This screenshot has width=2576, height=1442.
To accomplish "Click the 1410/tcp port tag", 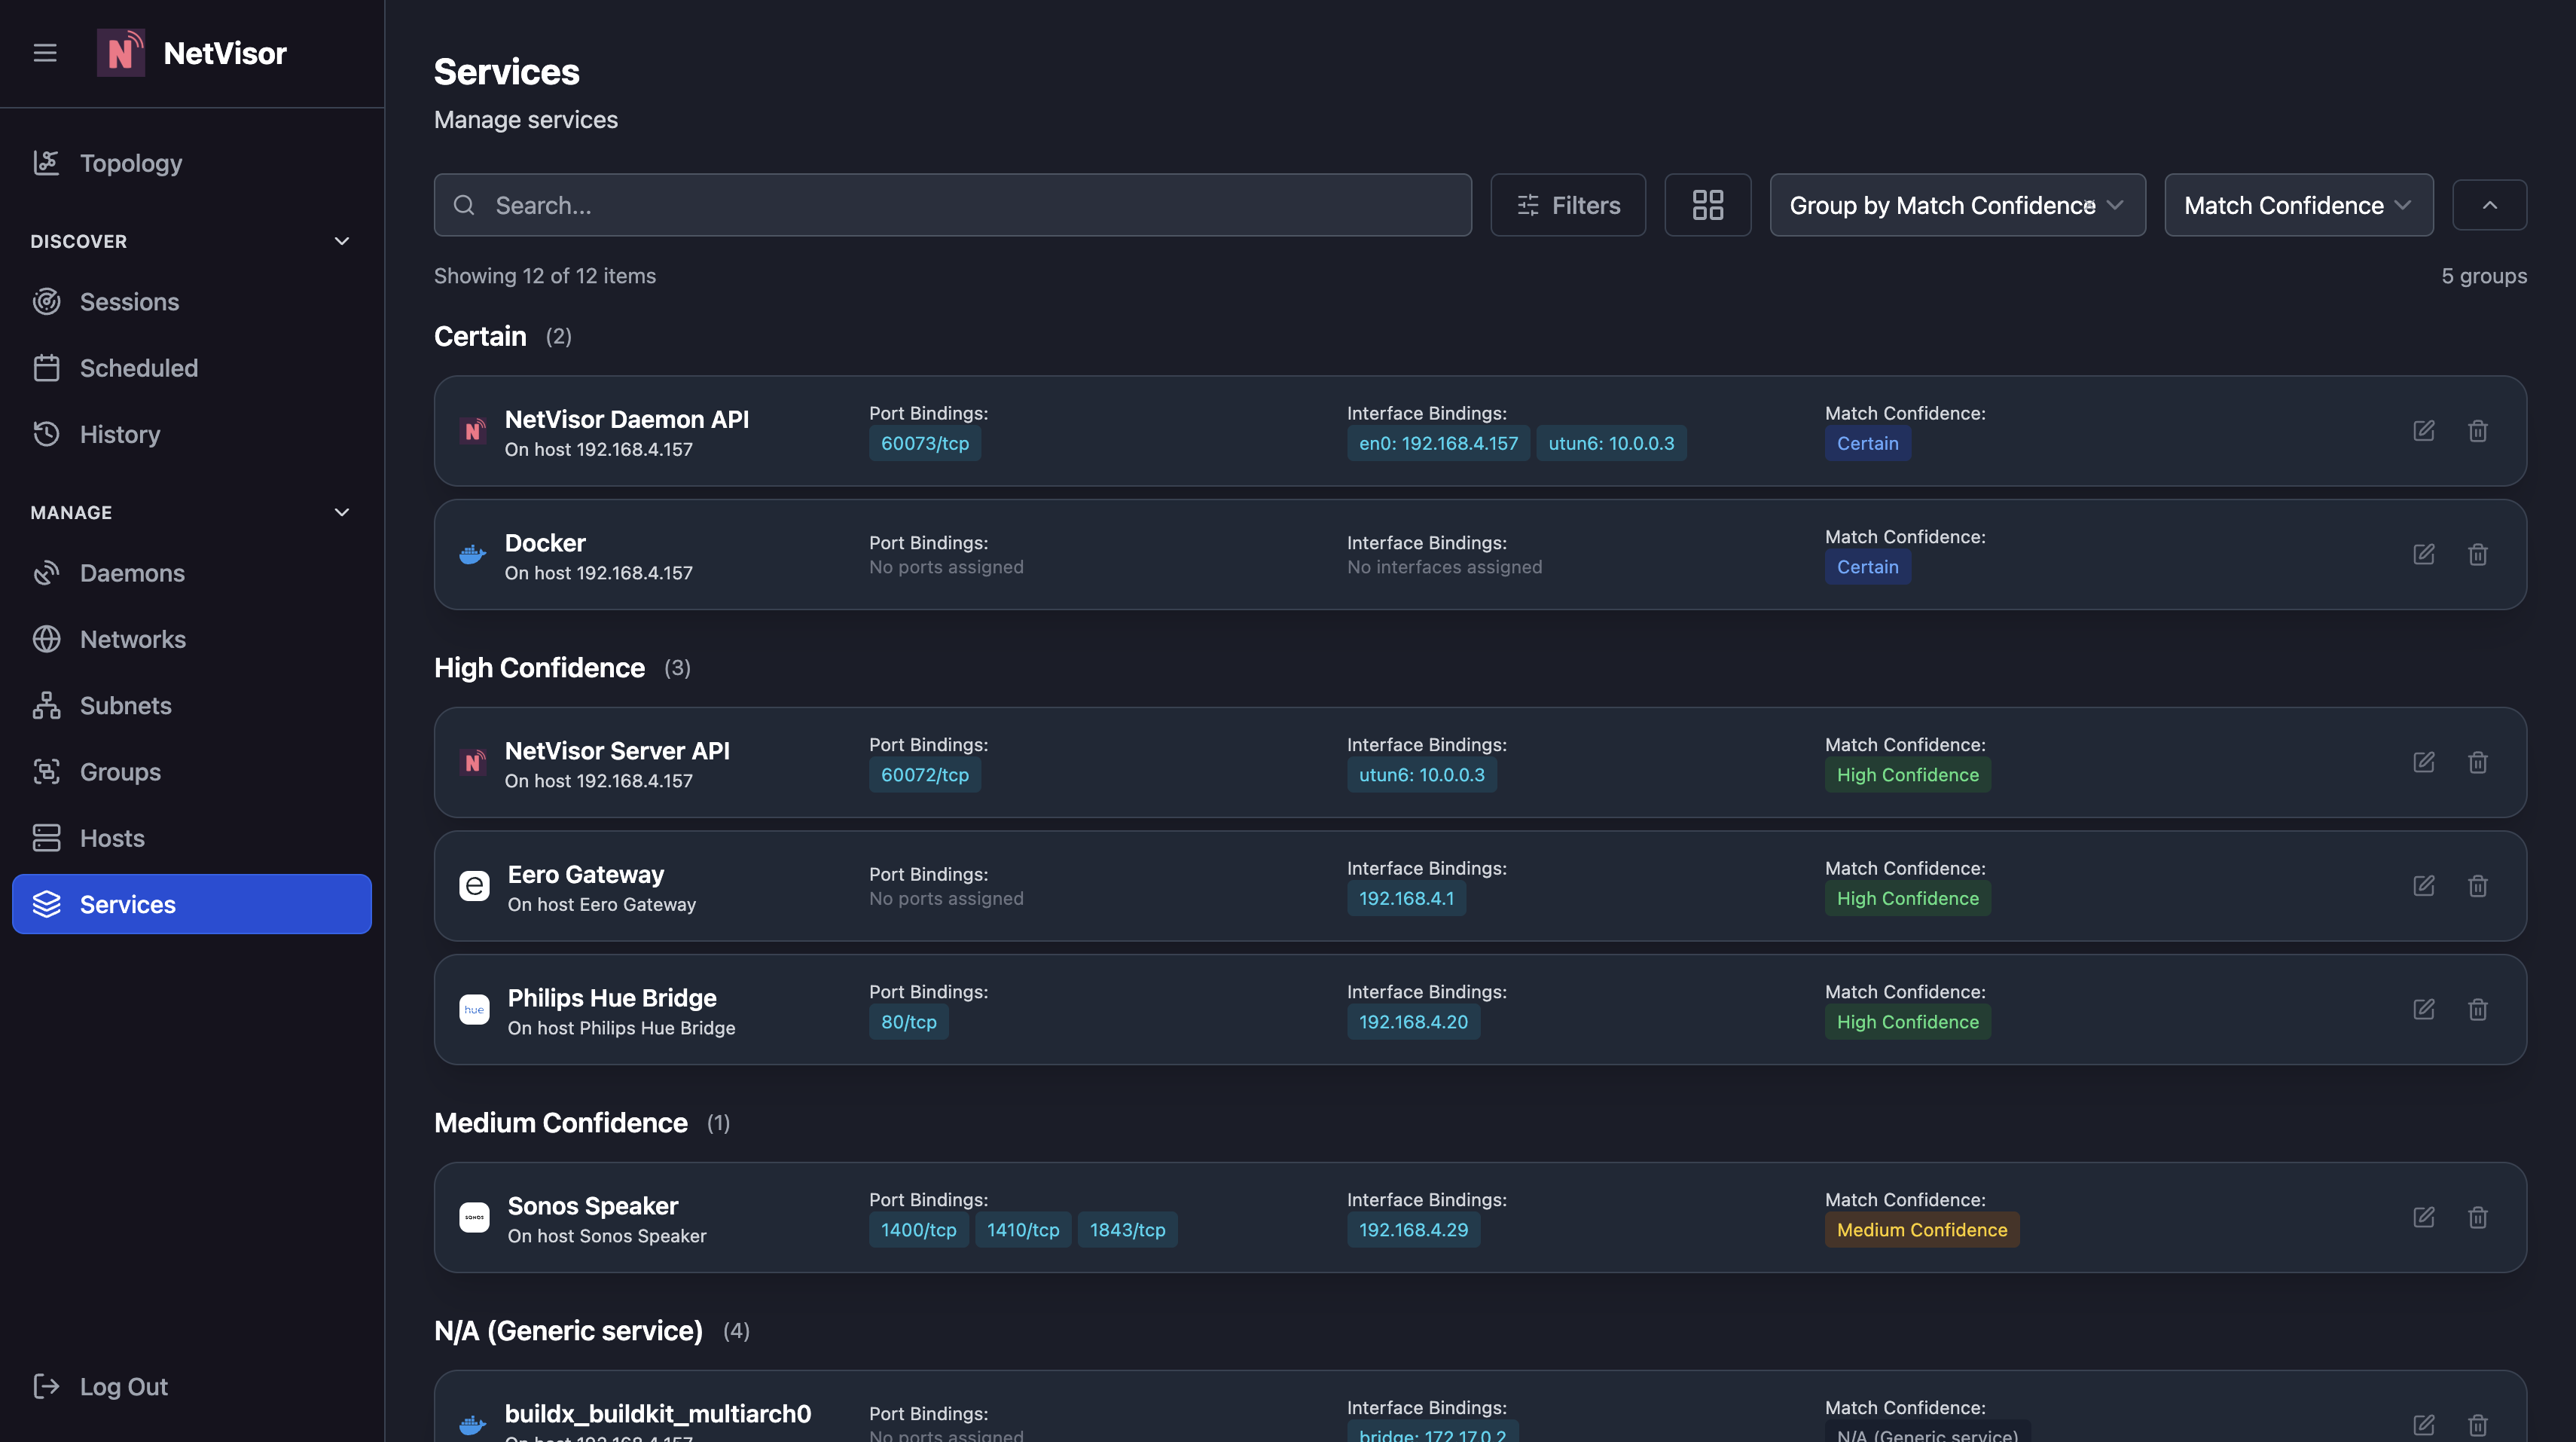I will 1023,1231.
